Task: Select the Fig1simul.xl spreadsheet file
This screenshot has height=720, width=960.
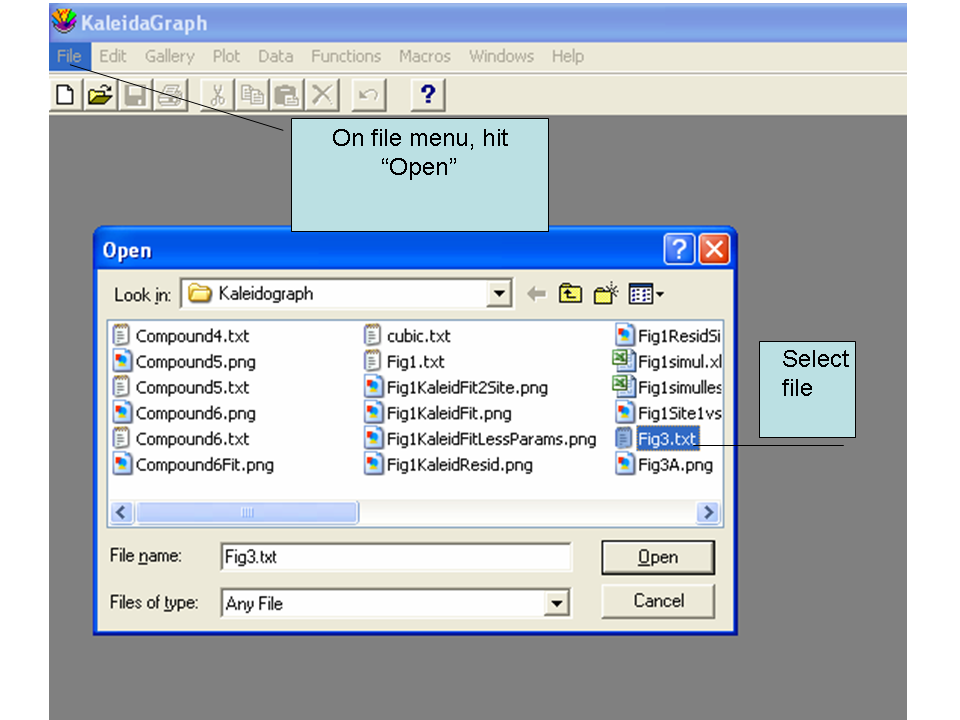Action: tap(667, 362)
